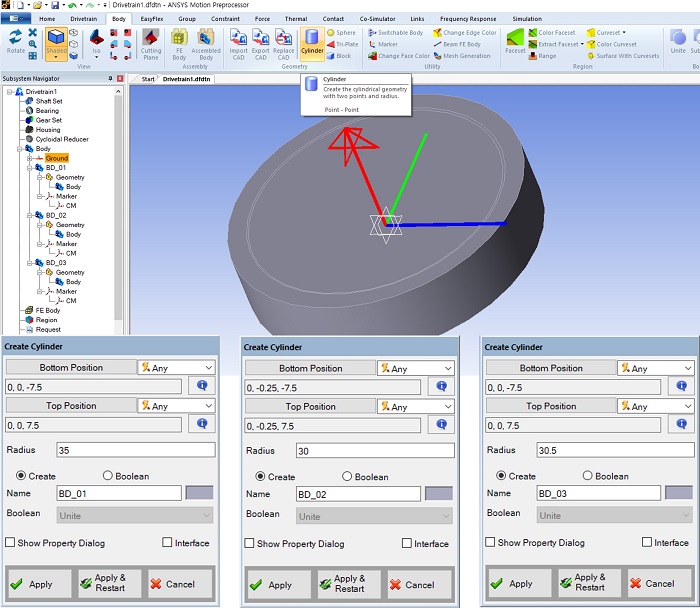The image size is (700, 608).
Task: Choose the Tri-Plate geometry tool
Action: (342, 44)
